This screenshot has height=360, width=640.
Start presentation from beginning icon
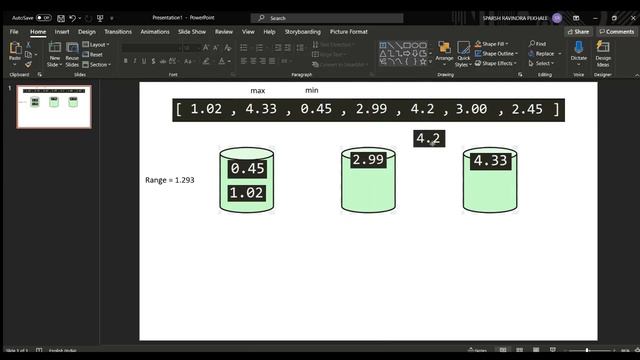click(100, 18)
